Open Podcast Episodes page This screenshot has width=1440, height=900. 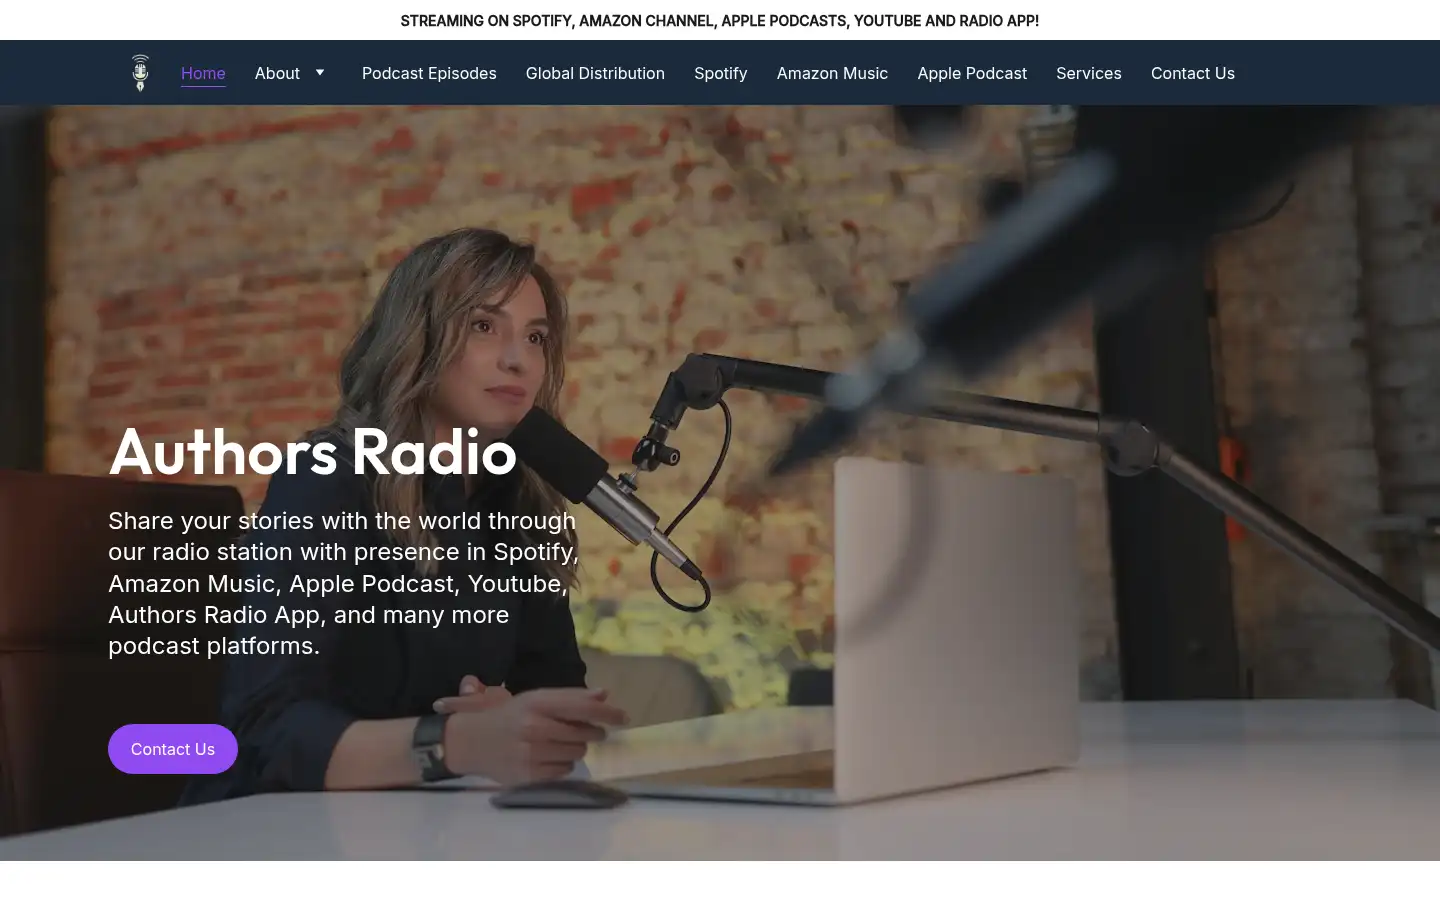[429, 73]
